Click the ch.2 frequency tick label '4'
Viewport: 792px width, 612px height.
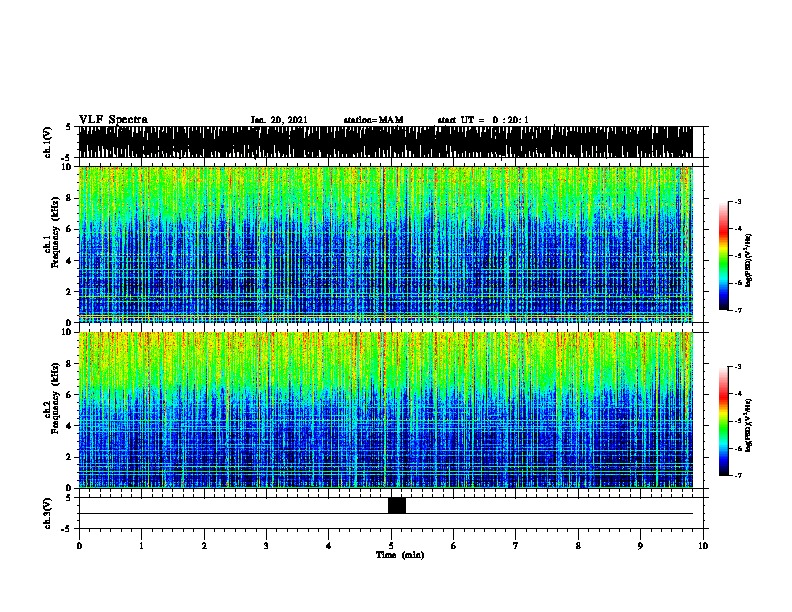pos(69,426)
